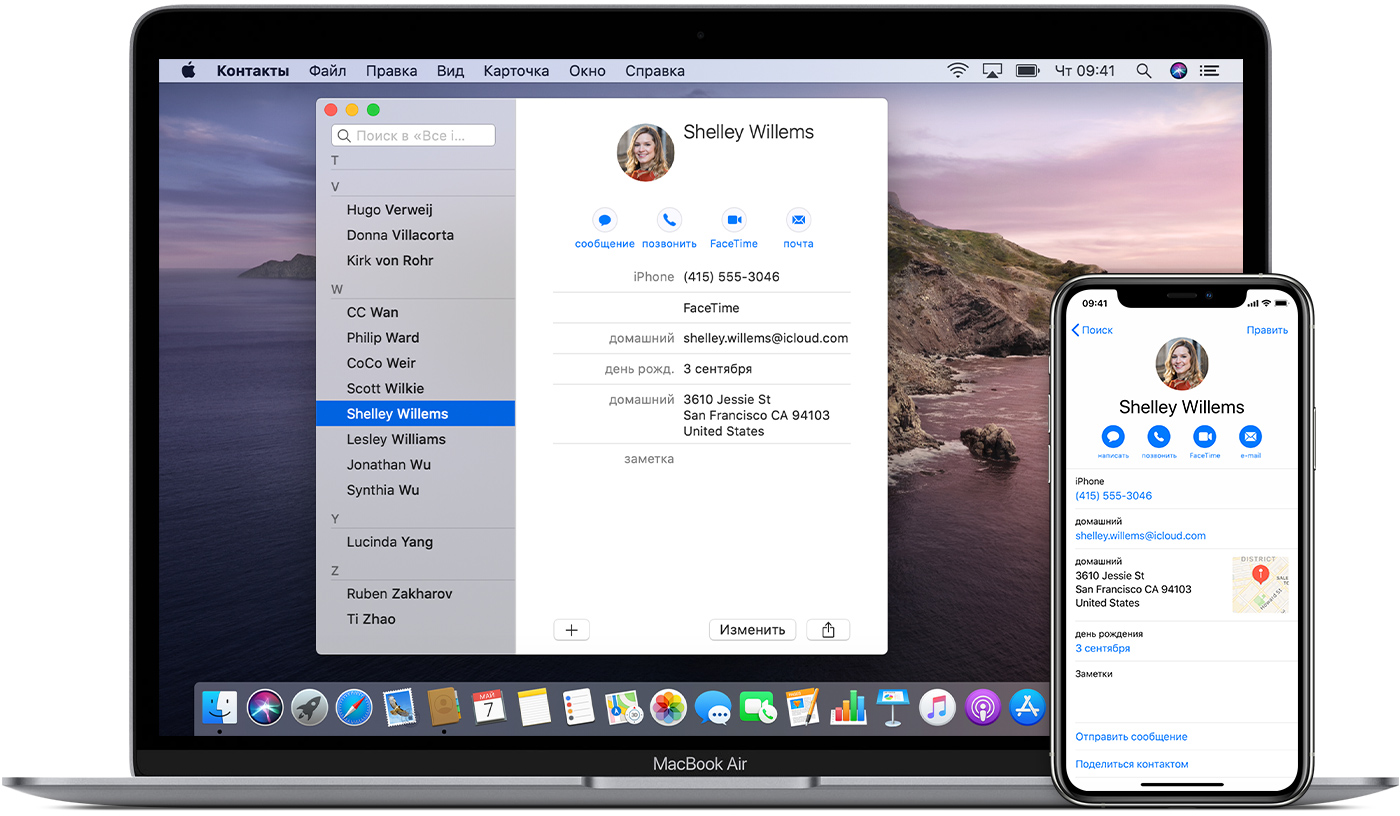Launch the Music app in the Dock

[x=937, y=708]
